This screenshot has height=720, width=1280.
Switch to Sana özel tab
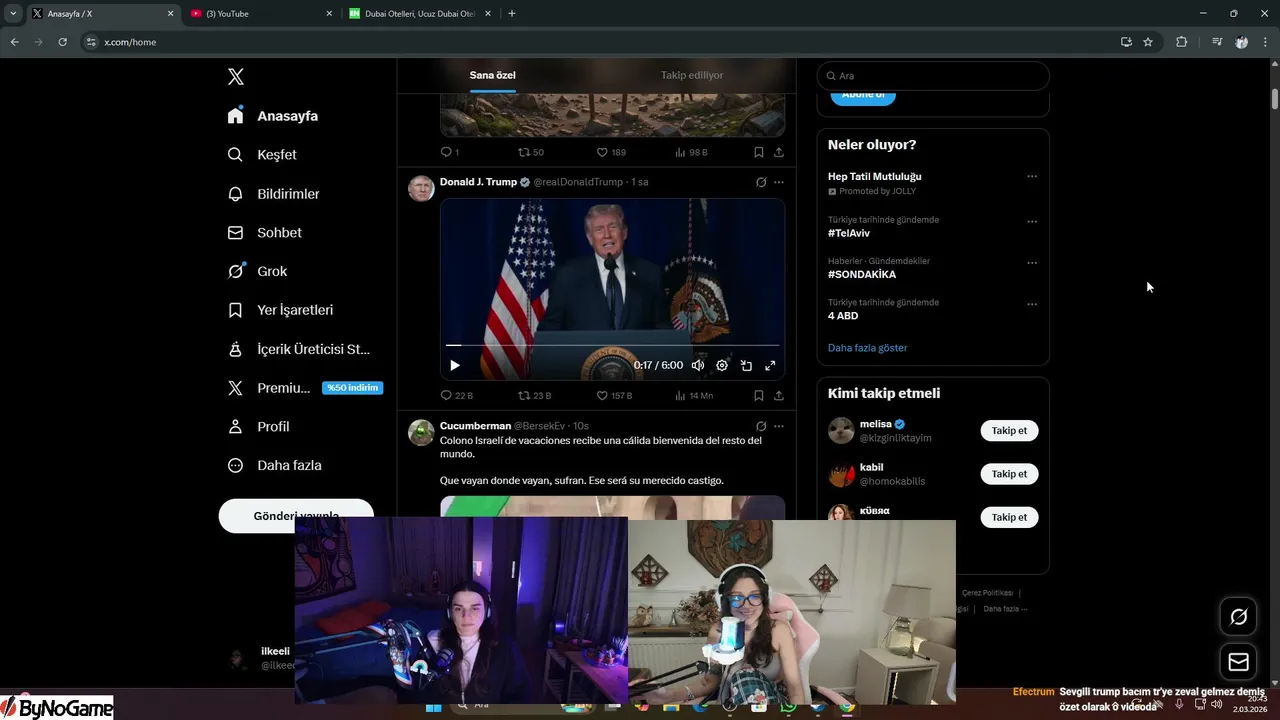493,75
